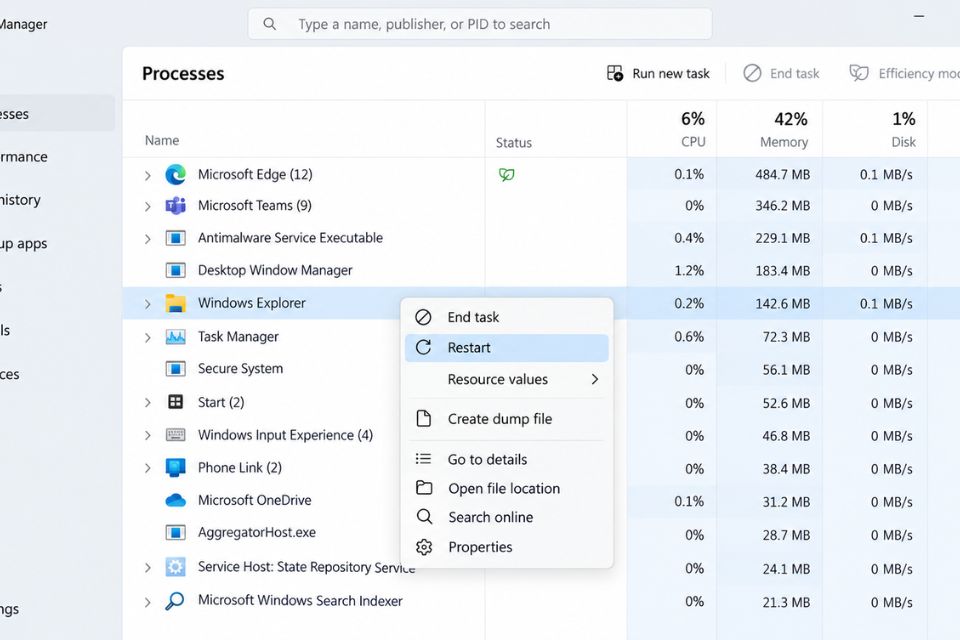
Task: Sort processes by Memory column header
Action: 770,129
